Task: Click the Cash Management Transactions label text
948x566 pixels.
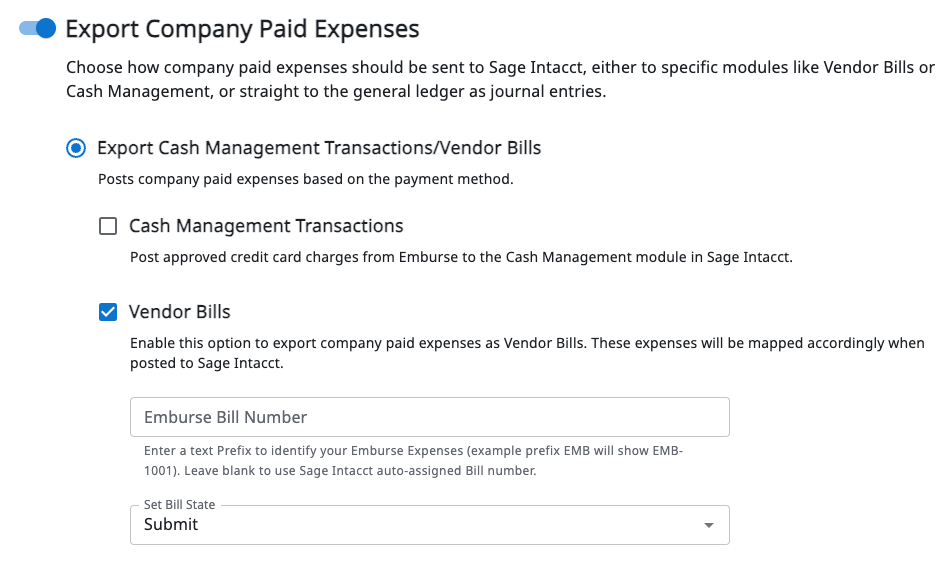Action: (266, 226)
